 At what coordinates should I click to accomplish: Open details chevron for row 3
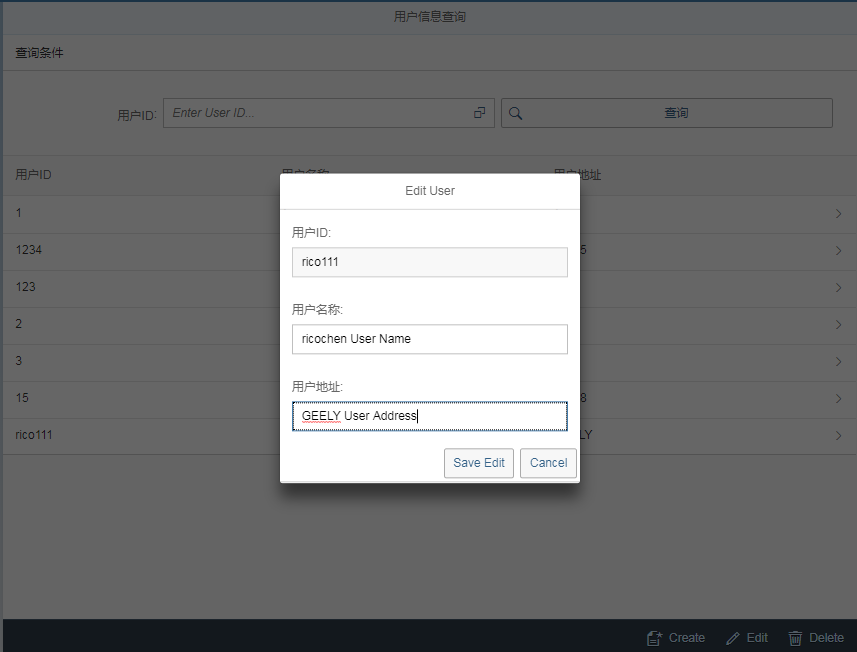point(838,362)
